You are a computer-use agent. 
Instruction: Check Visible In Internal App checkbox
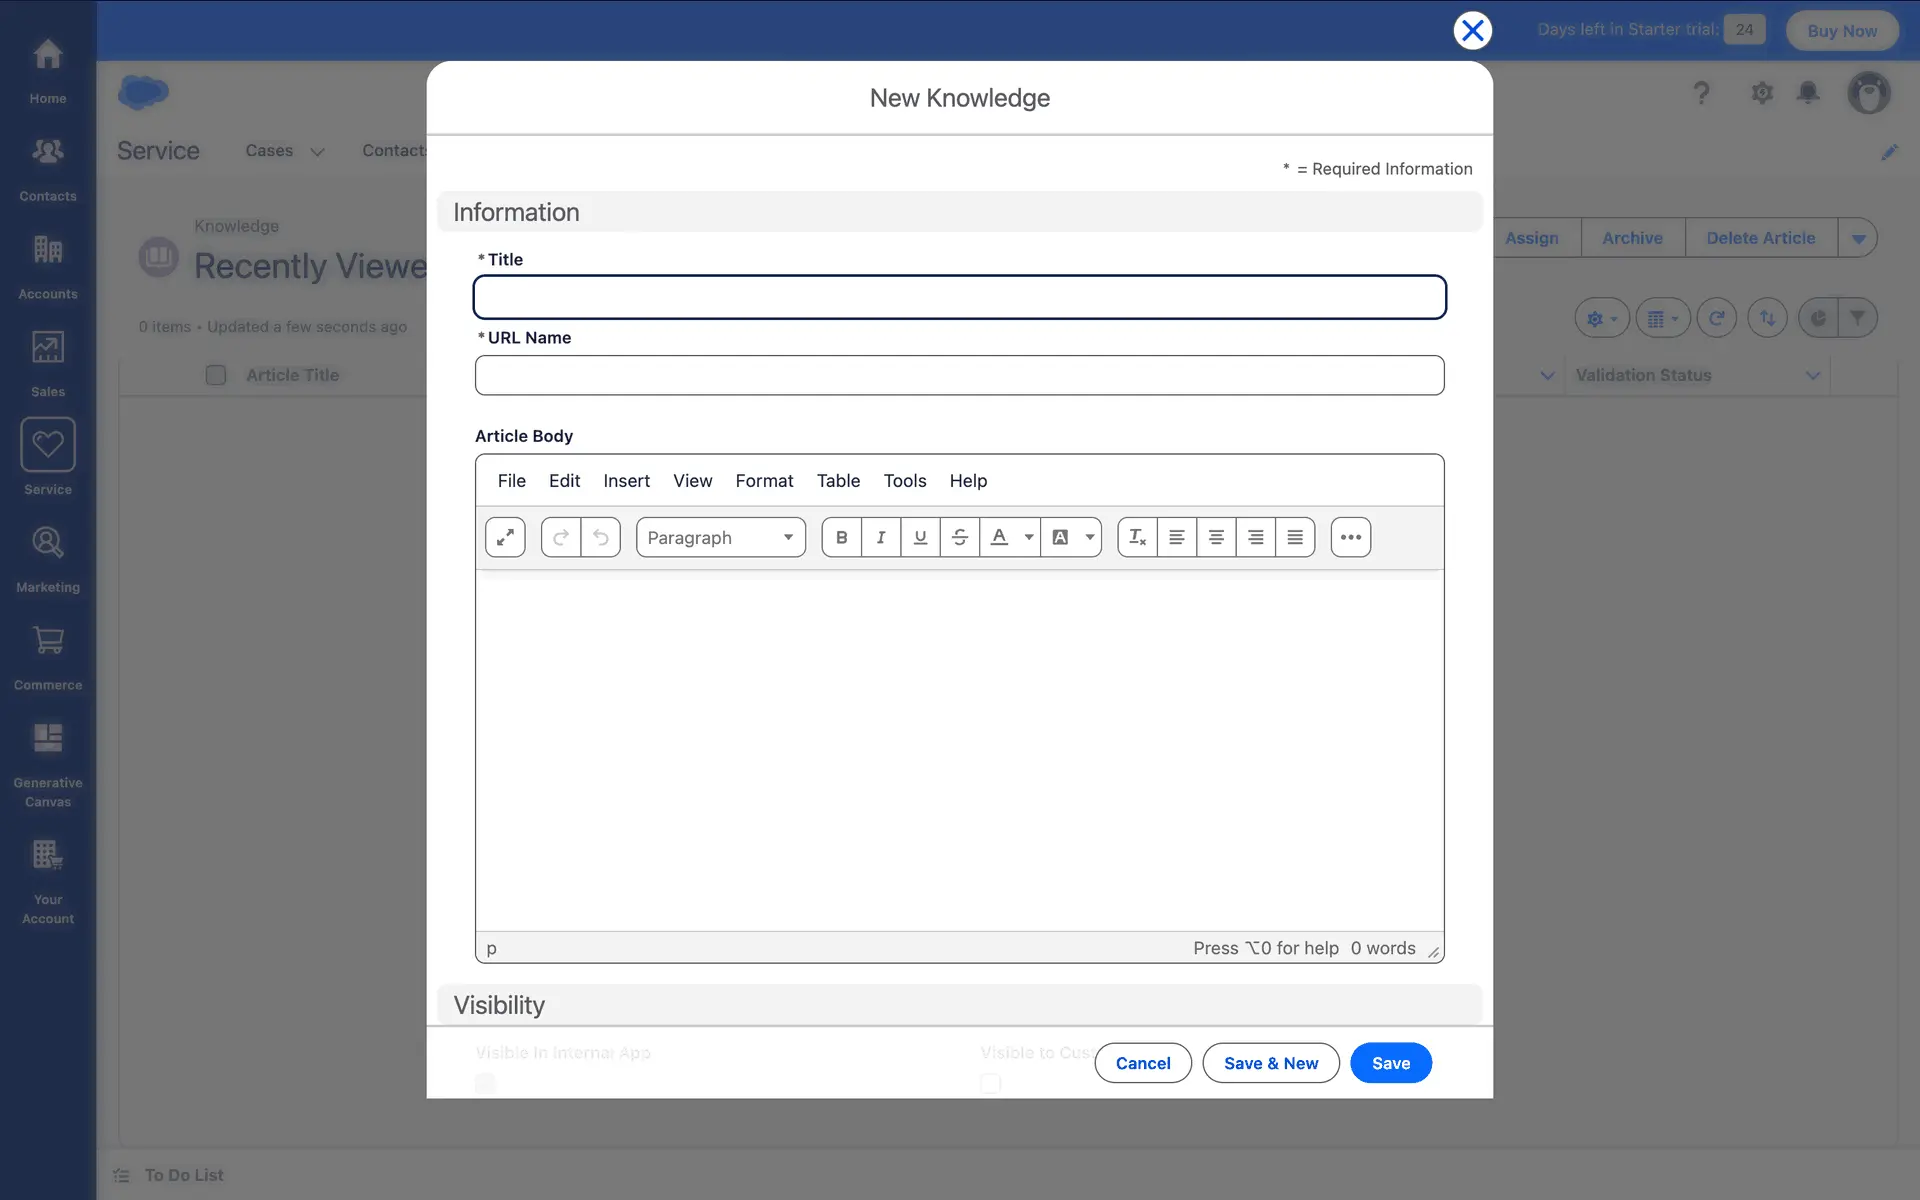(x=485, y=1083)
